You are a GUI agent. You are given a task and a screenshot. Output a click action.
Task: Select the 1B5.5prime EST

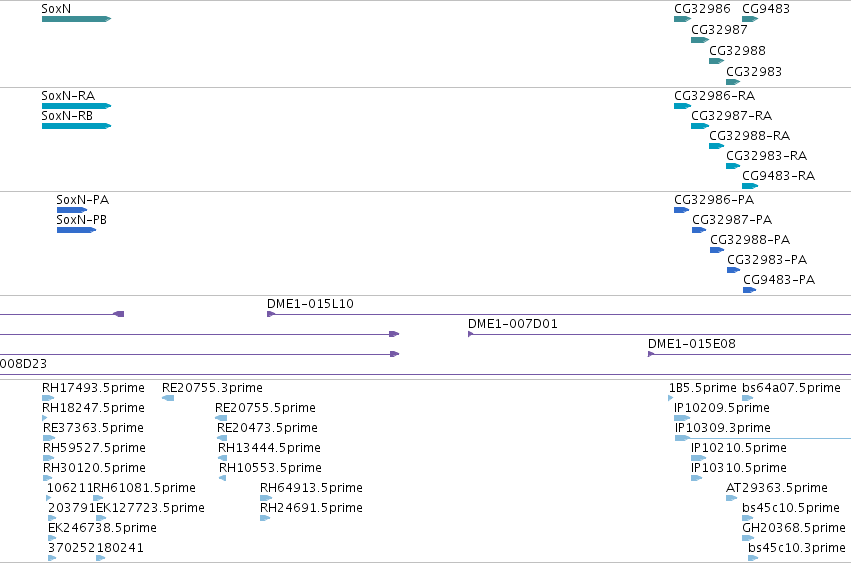(x=671, y=398)
